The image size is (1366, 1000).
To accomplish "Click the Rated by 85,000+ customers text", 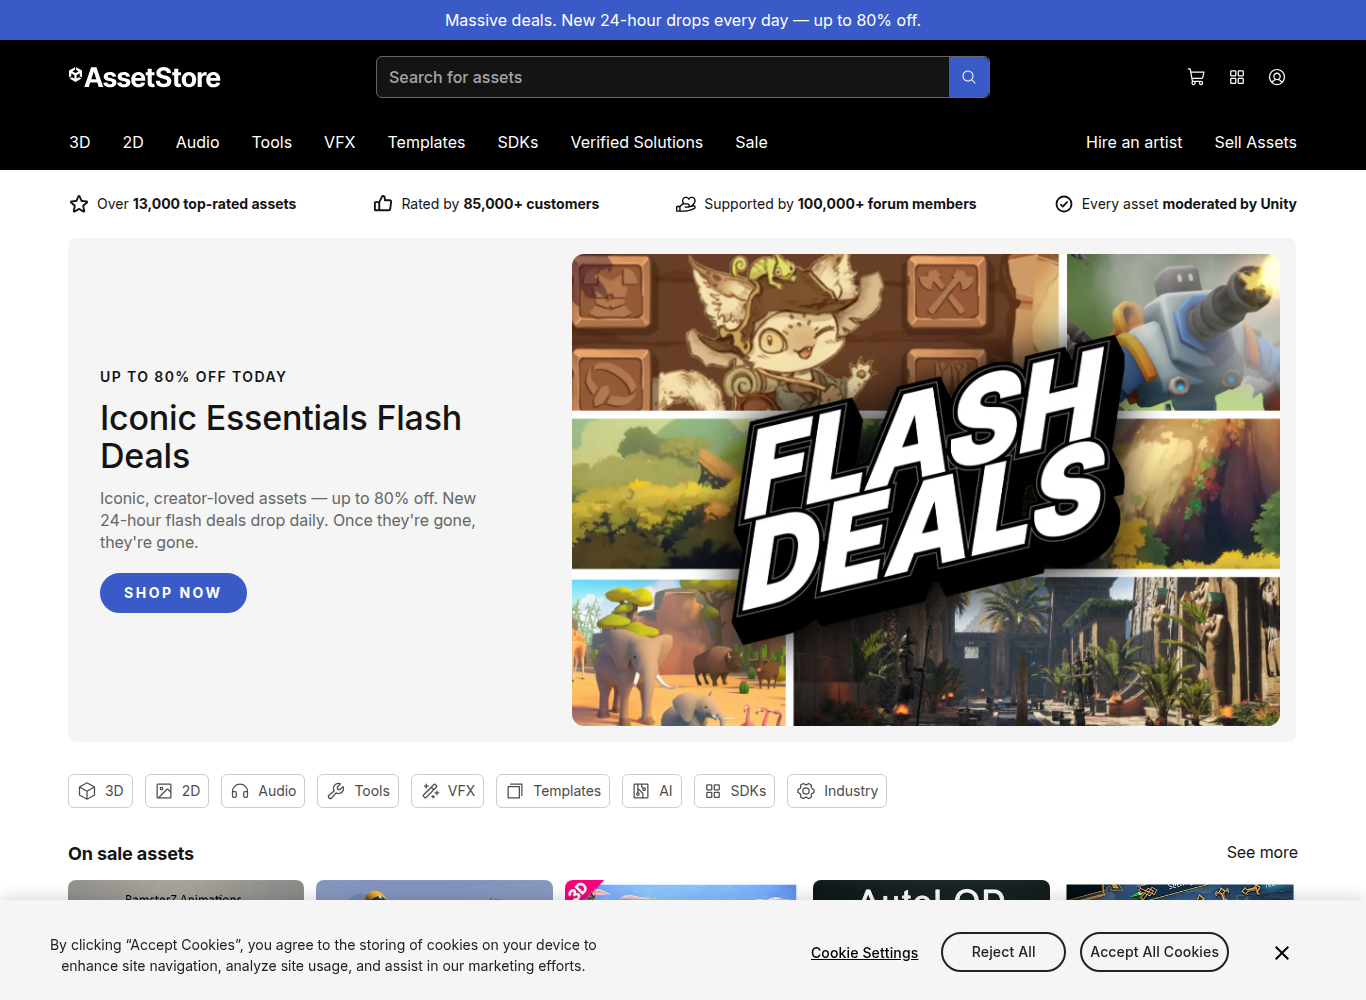I will 500,204.
